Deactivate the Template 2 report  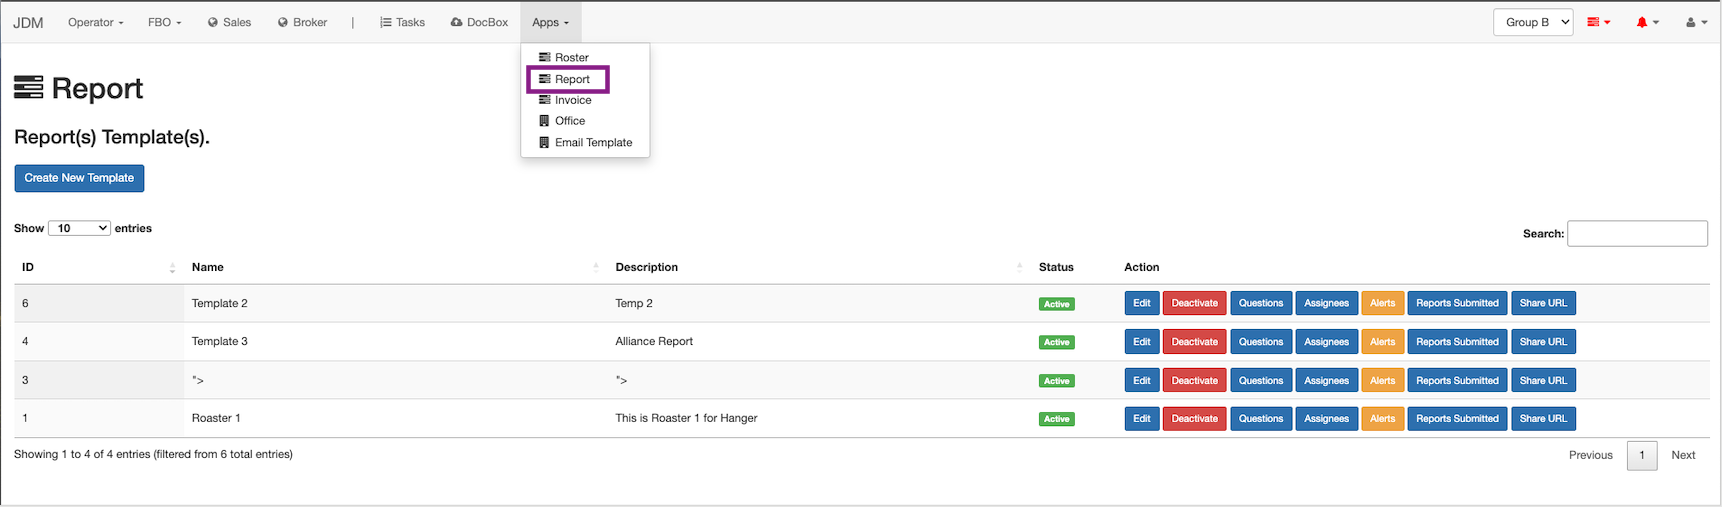tap(1194, 303)
